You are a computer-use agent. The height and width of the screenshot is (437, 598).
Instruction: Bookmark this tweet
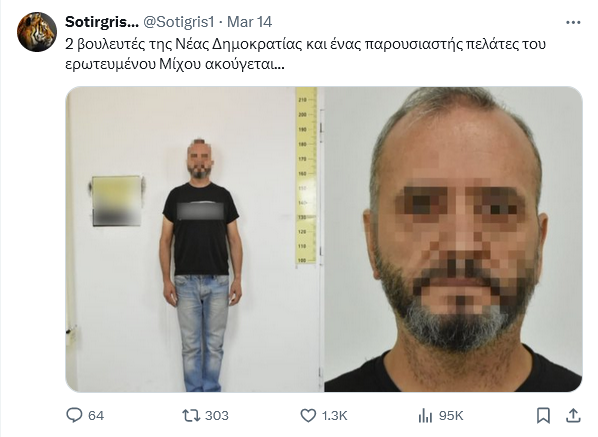click(543, 415)
